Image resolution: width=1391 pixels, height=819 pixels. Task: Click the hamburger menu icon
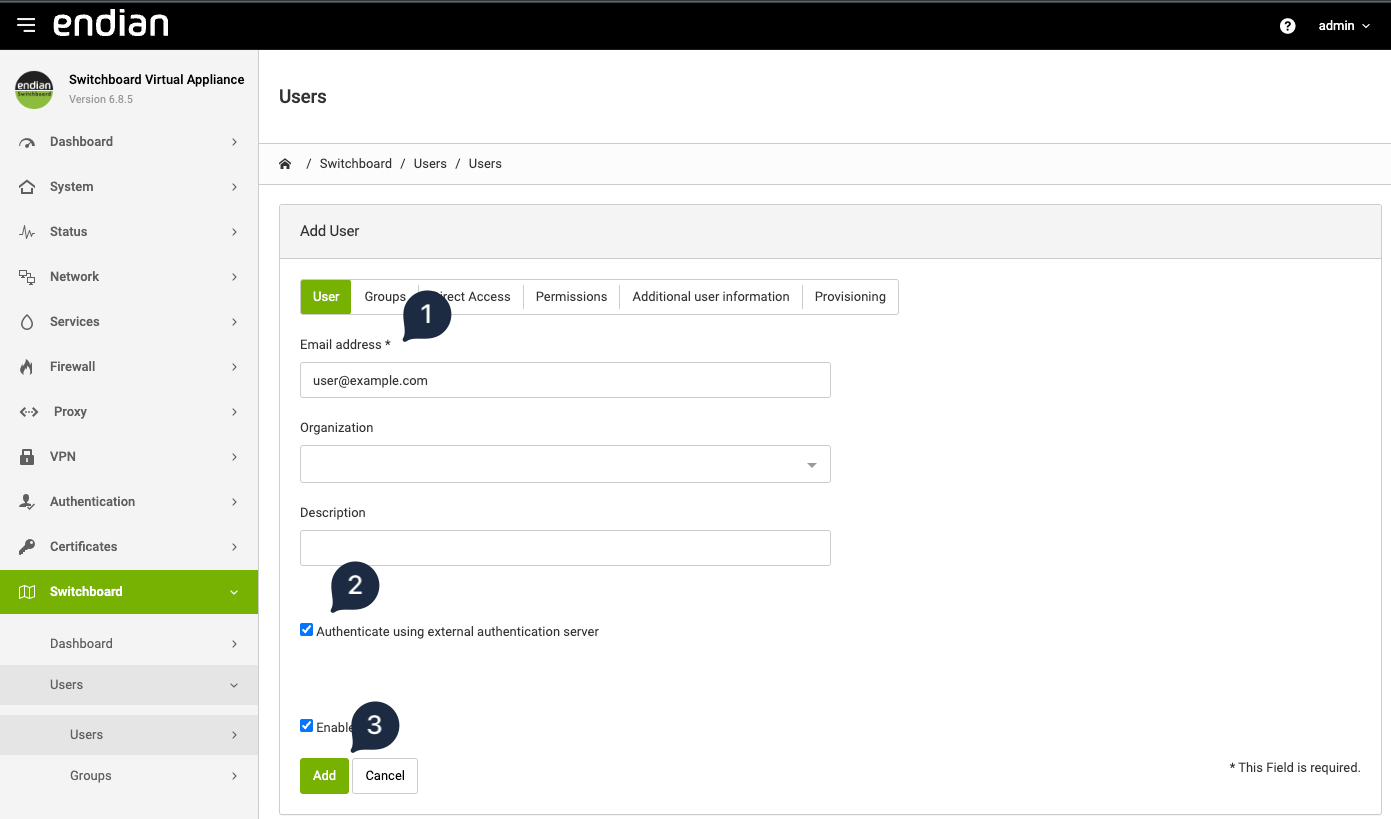[26, 25]
